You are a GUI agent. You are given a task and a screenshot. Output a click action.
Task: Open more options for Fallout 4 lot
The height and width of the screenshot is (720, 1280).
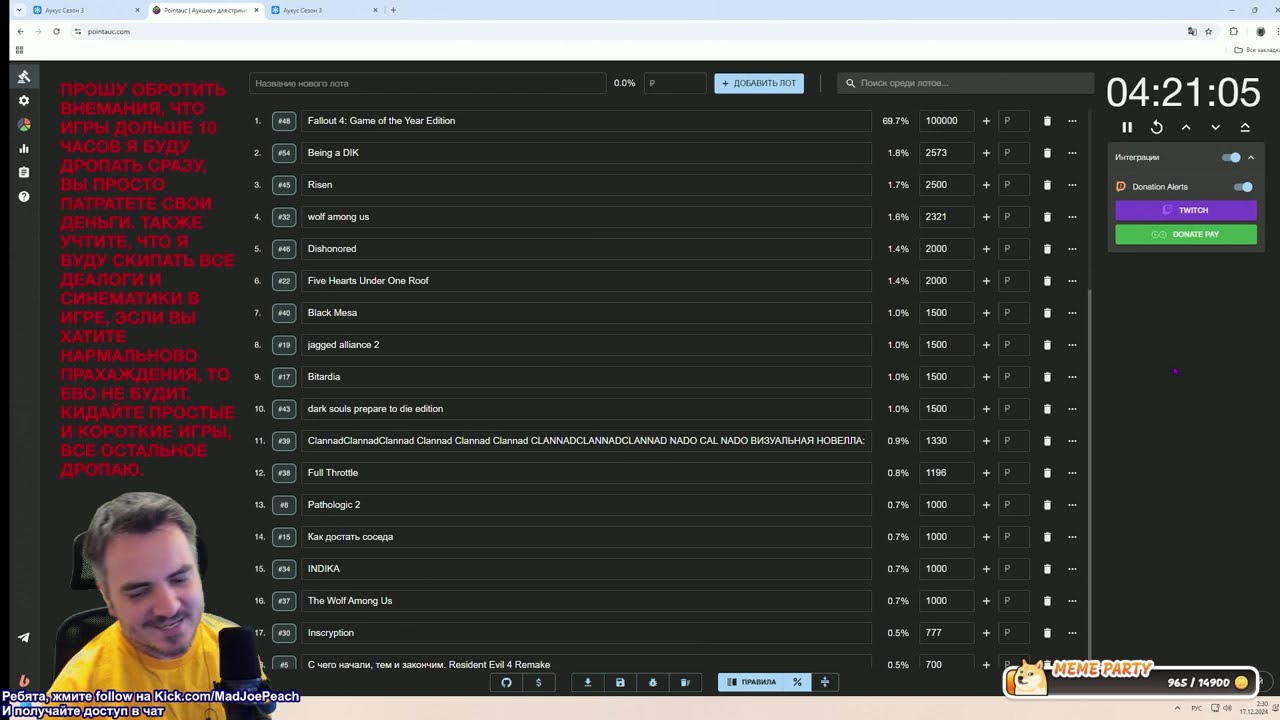coord(1072,121)
